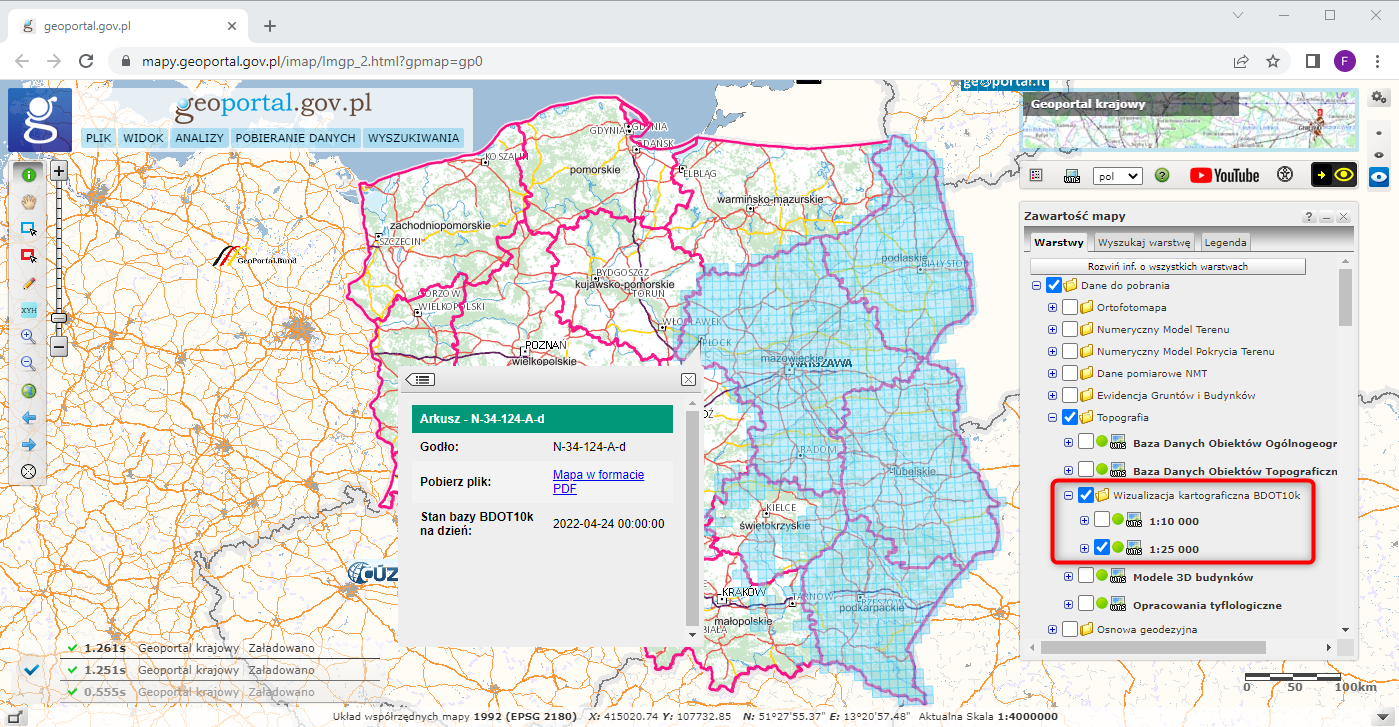Image resolution: width=1399 pixels, height=727 pixels.
Task: Expand the Numeryczny Model Terenu node
Action: (x=1052, y=329)
